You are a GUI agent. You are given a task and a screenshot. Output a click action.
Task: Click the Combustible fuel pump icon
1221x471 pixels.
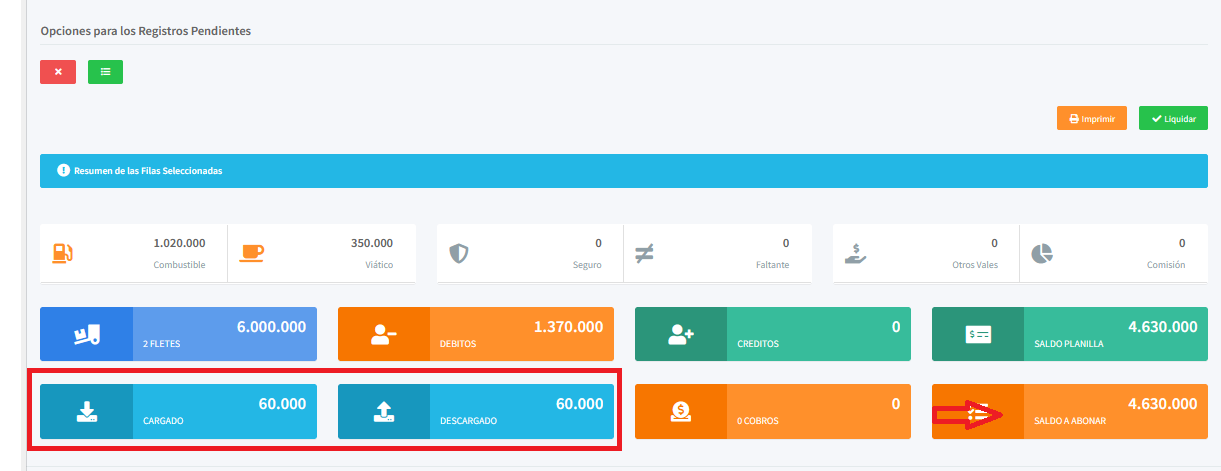pyautogui.click(x=63, y=254)
